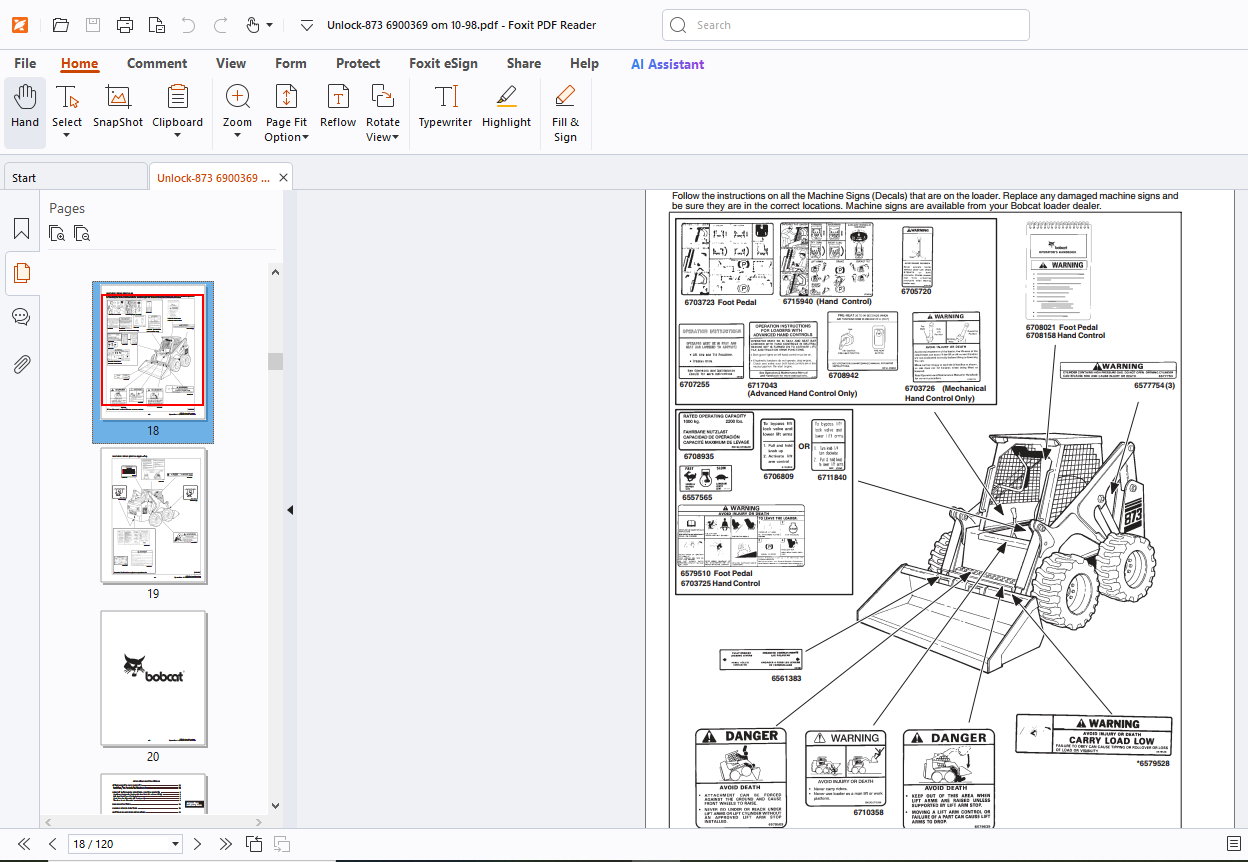Viewport: 1248px width, 862px height.
Task: Switch to the Start tab
Action: [x=75, y=177]
